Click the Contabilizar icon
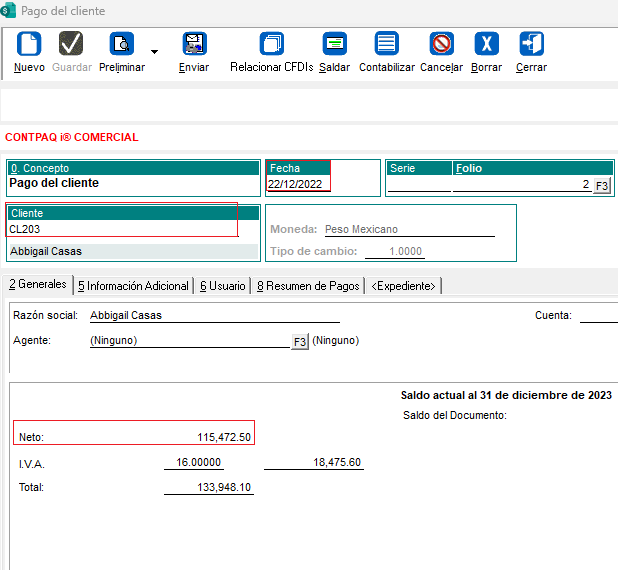The image size is (632, 570). coord(386,44)
